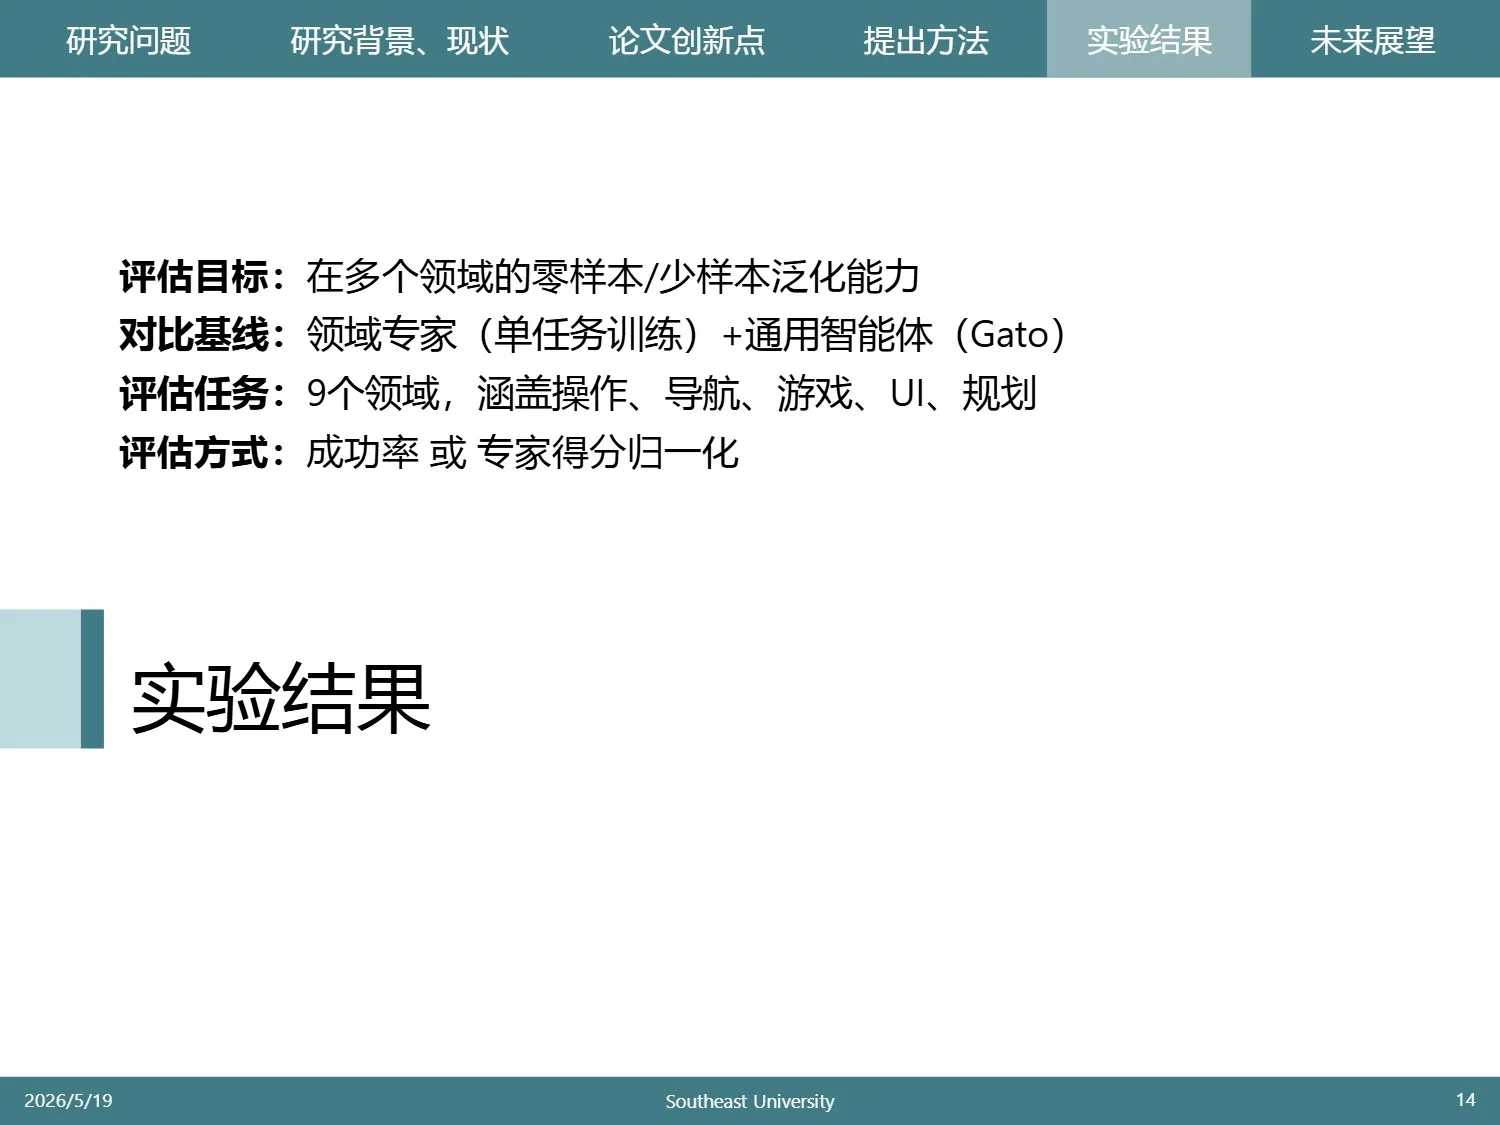
Task: Switch to 提出方法 tab
Action: coord(926,40)
